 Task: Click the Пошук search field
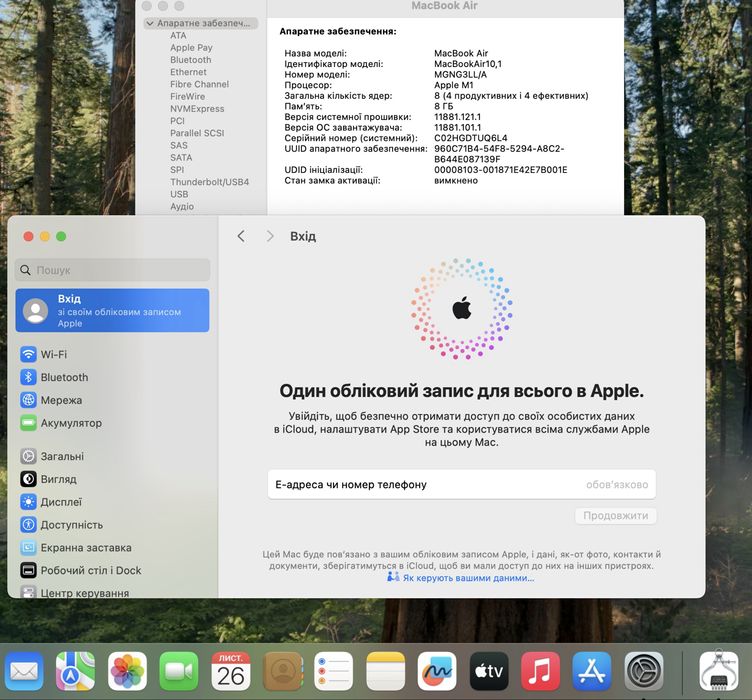click(113, 270)
